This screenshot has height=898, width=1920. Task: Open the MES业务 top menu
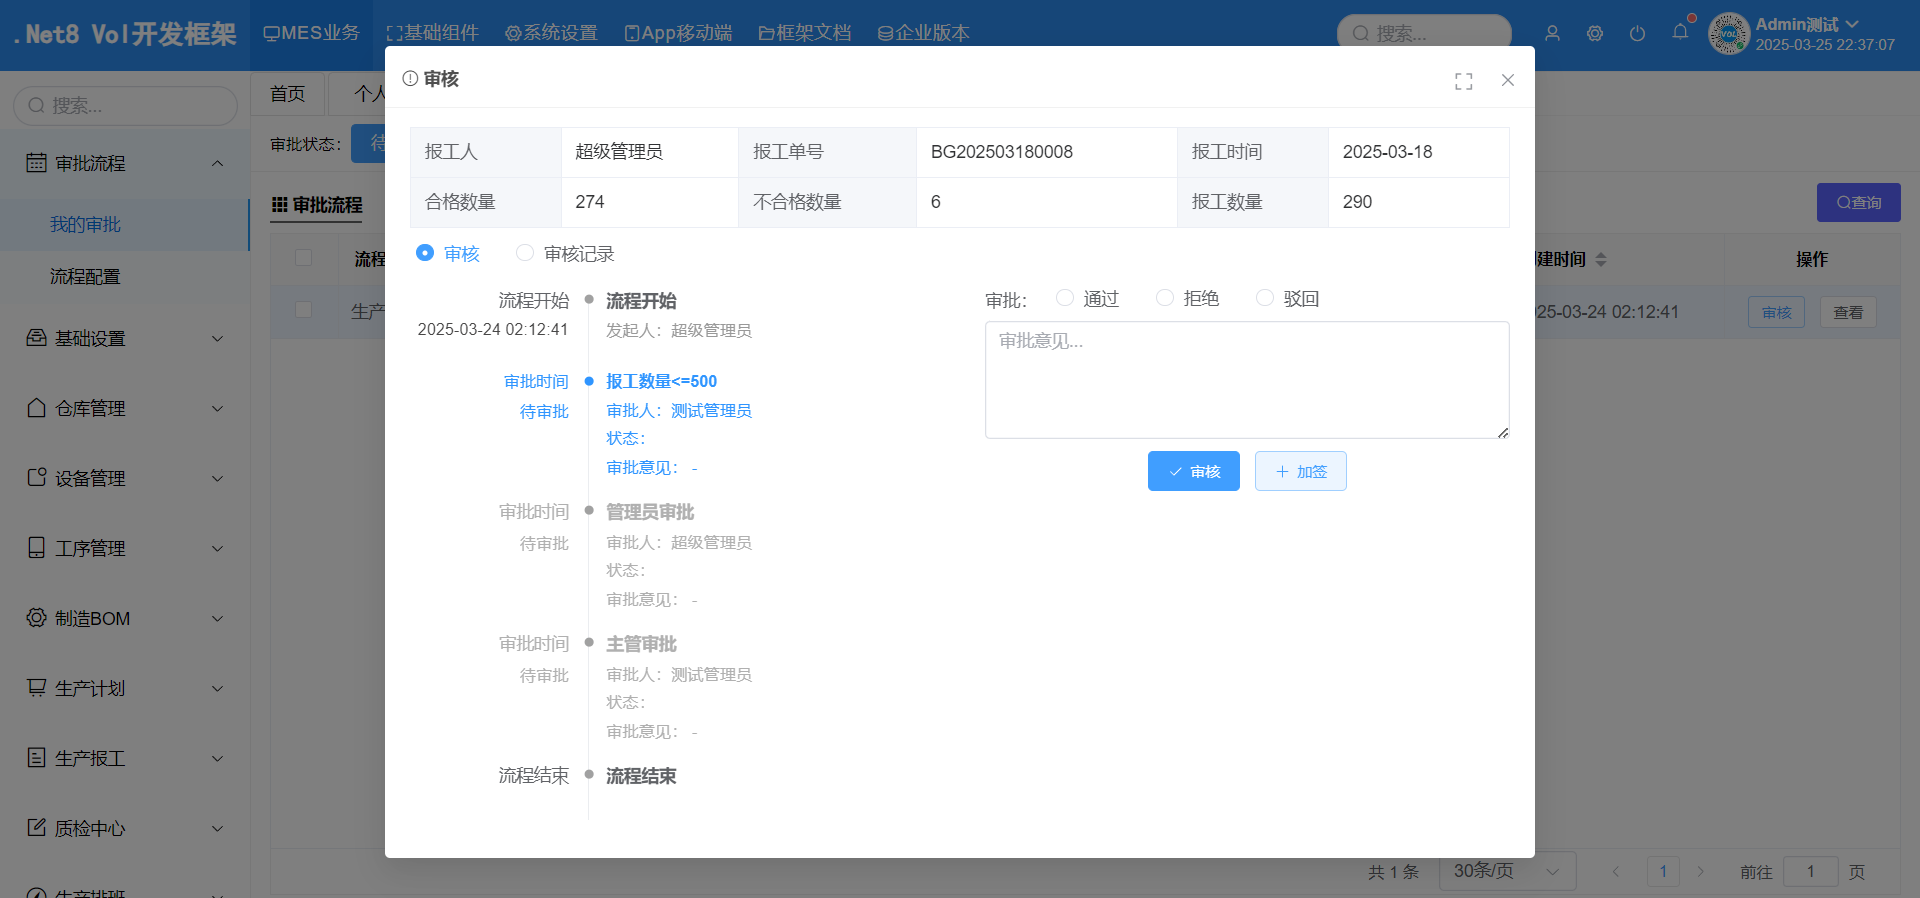point(311,33)
